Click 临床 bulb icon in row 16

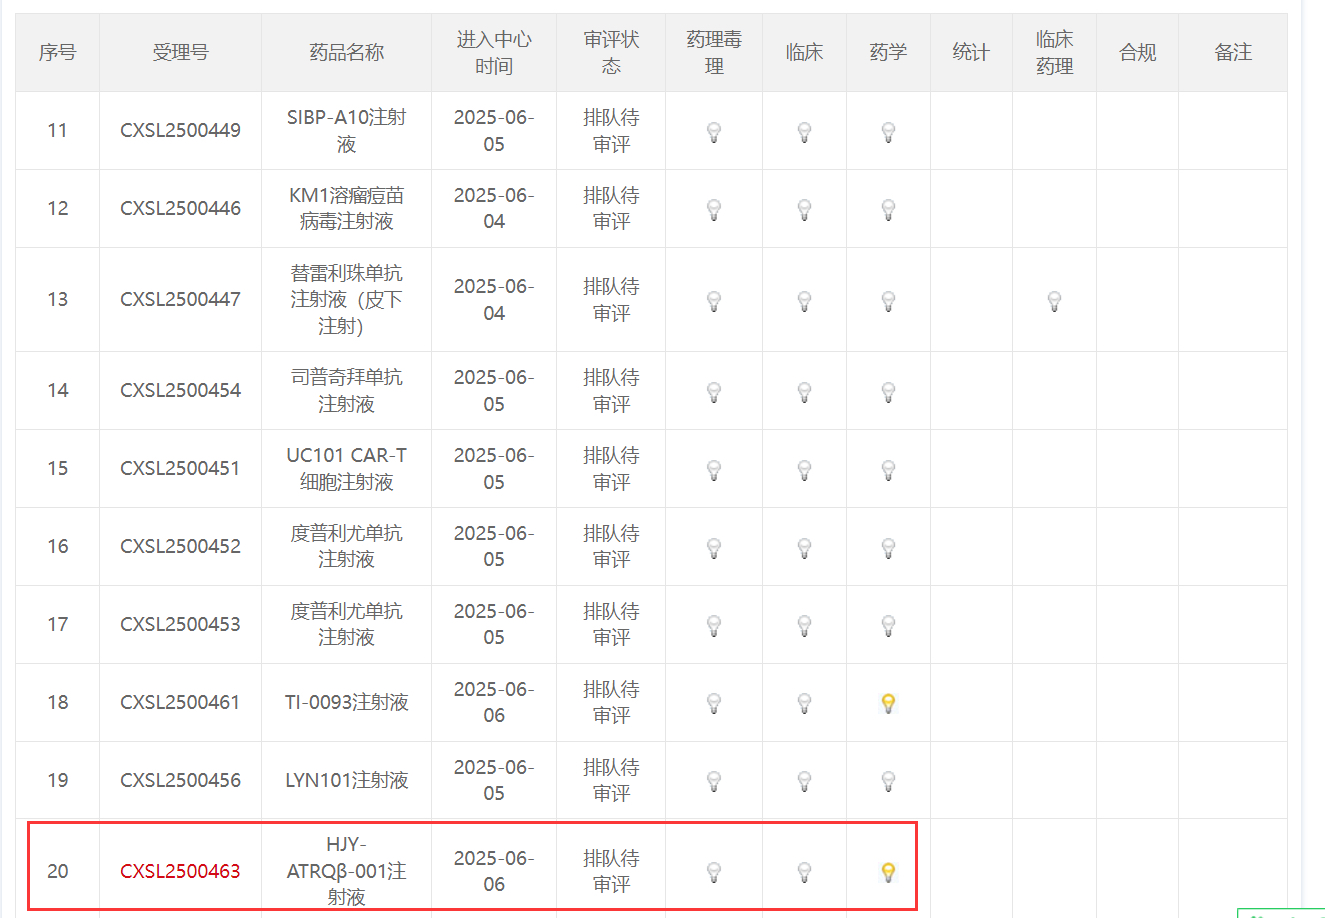point(804,547)
